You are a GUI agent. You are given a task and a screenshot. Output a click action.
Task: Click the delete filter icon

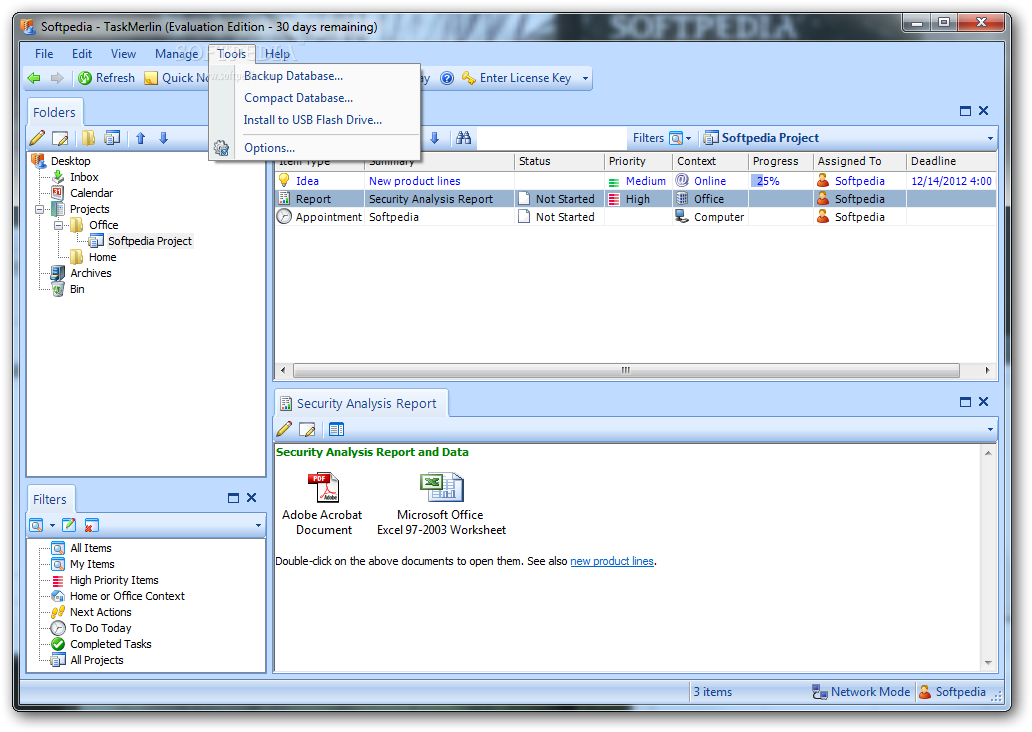[x=91, y=525]
